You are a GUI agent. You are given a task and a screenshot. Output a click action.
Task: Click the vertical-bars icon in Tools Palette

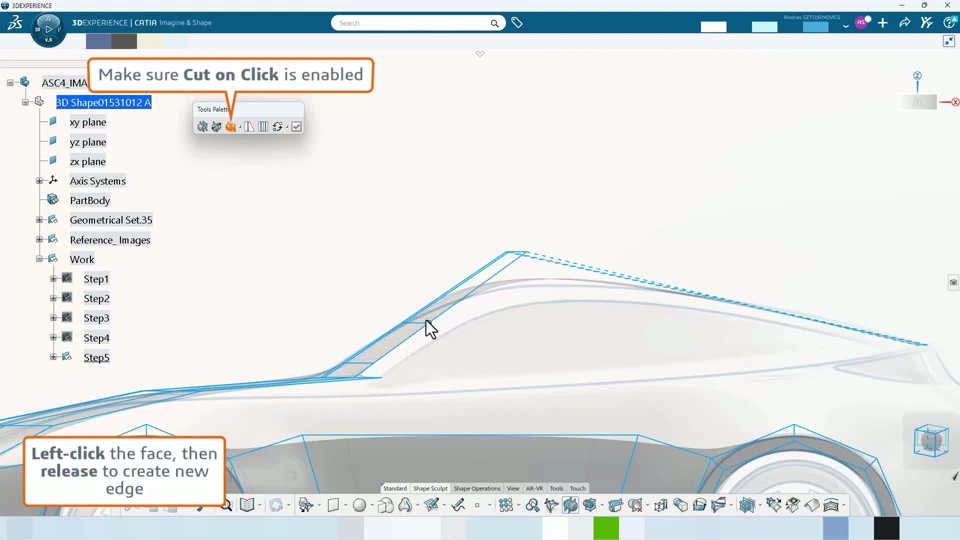263,127
